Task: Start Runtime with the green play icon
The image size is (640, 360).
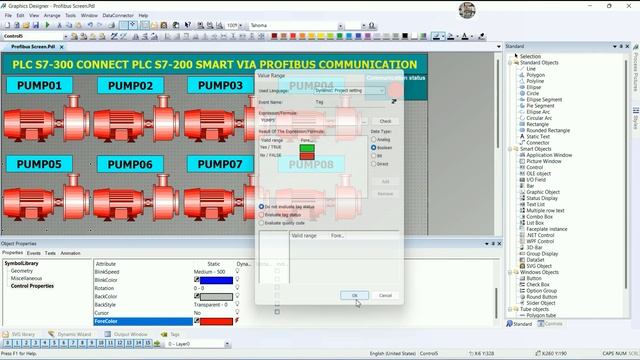Action: click(x=47, y=25)
